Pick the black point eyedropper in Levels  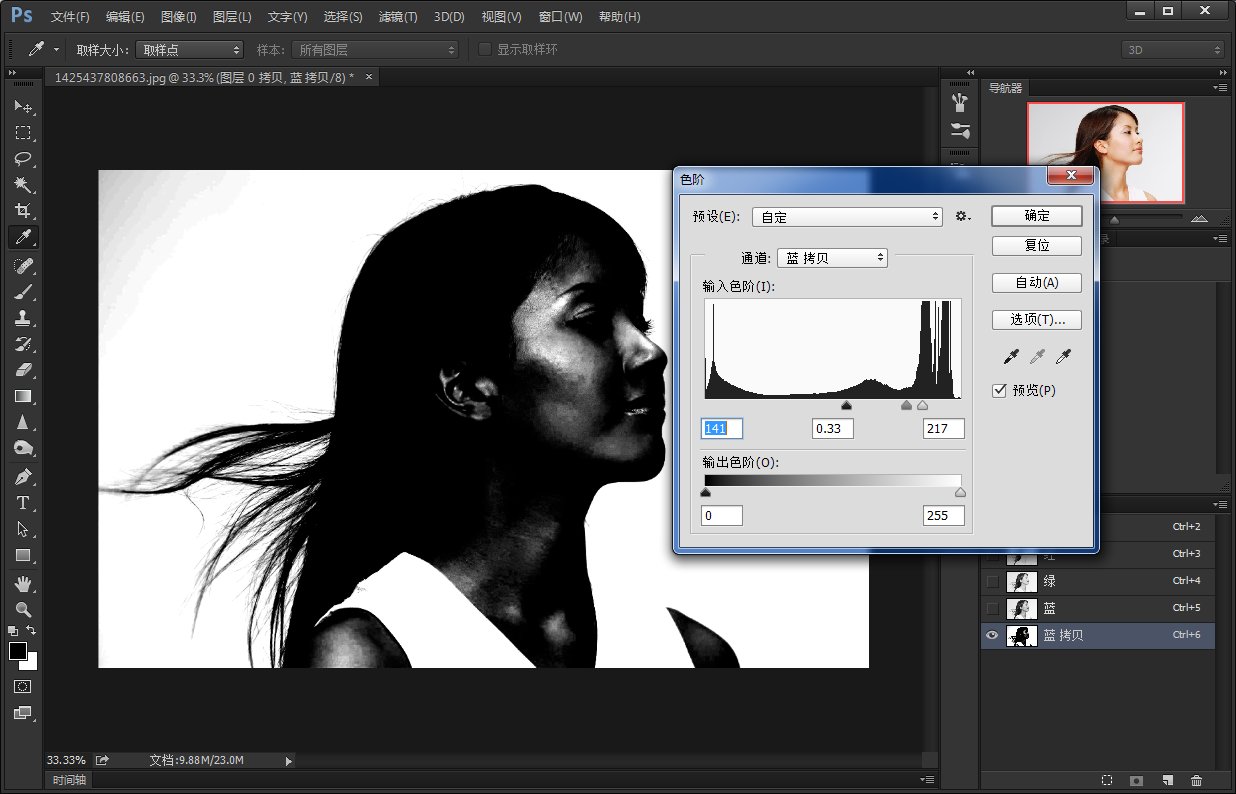1011,357
